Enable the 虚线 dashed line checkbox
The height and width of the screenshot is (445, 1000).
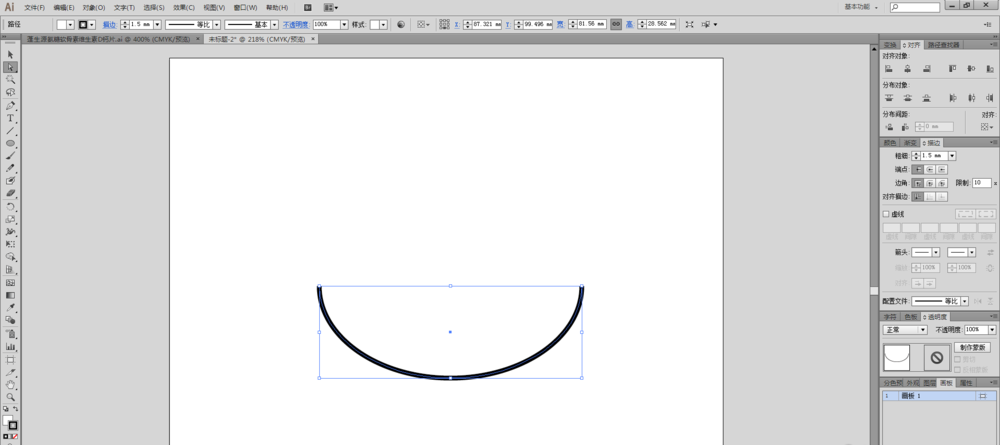886,214
